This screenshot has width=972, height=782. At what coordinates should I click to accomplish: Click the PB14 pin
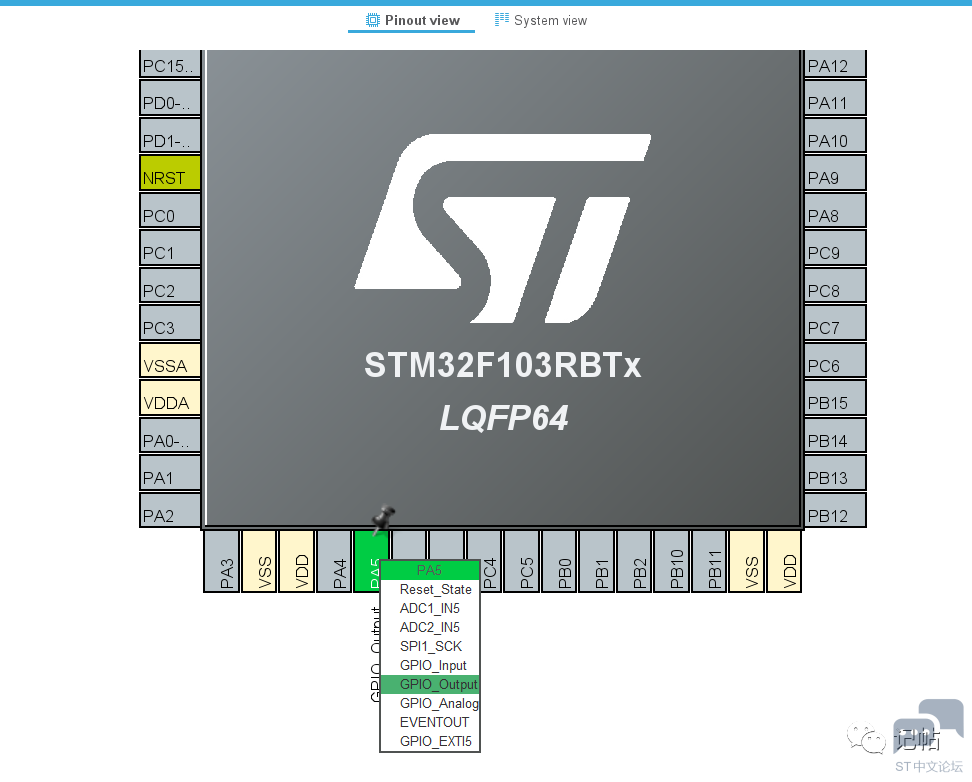coord(835,435)
